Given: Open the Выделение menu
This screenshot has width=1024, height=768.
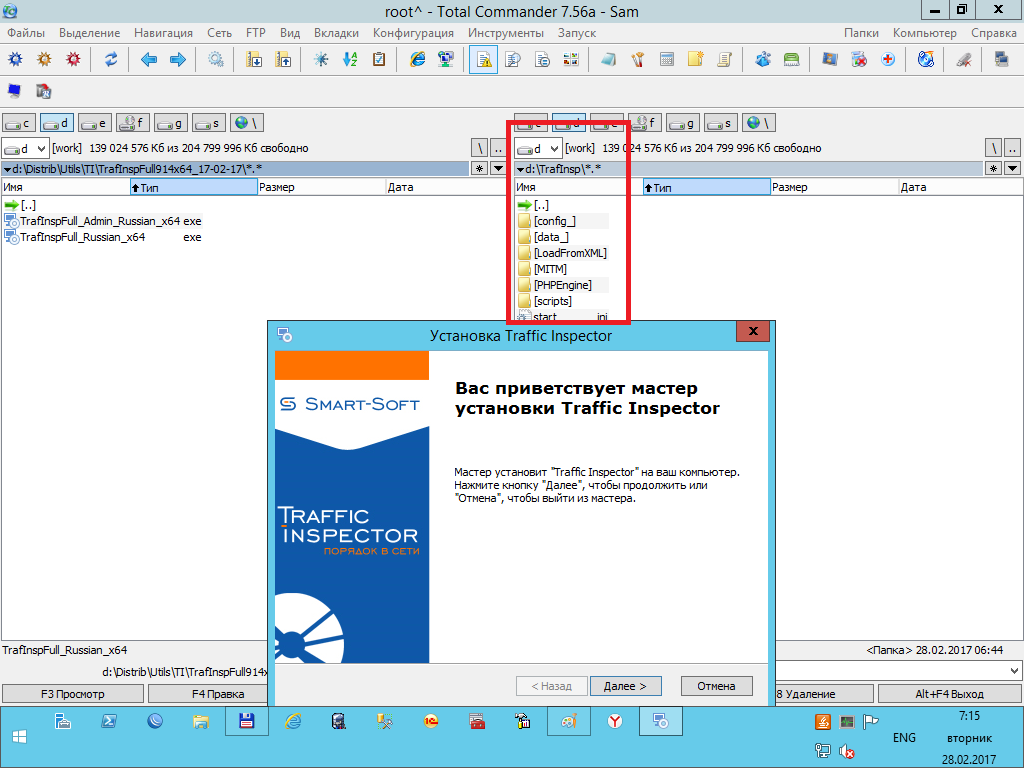Looking at the screenshot, I should click(x=89, y=33).
